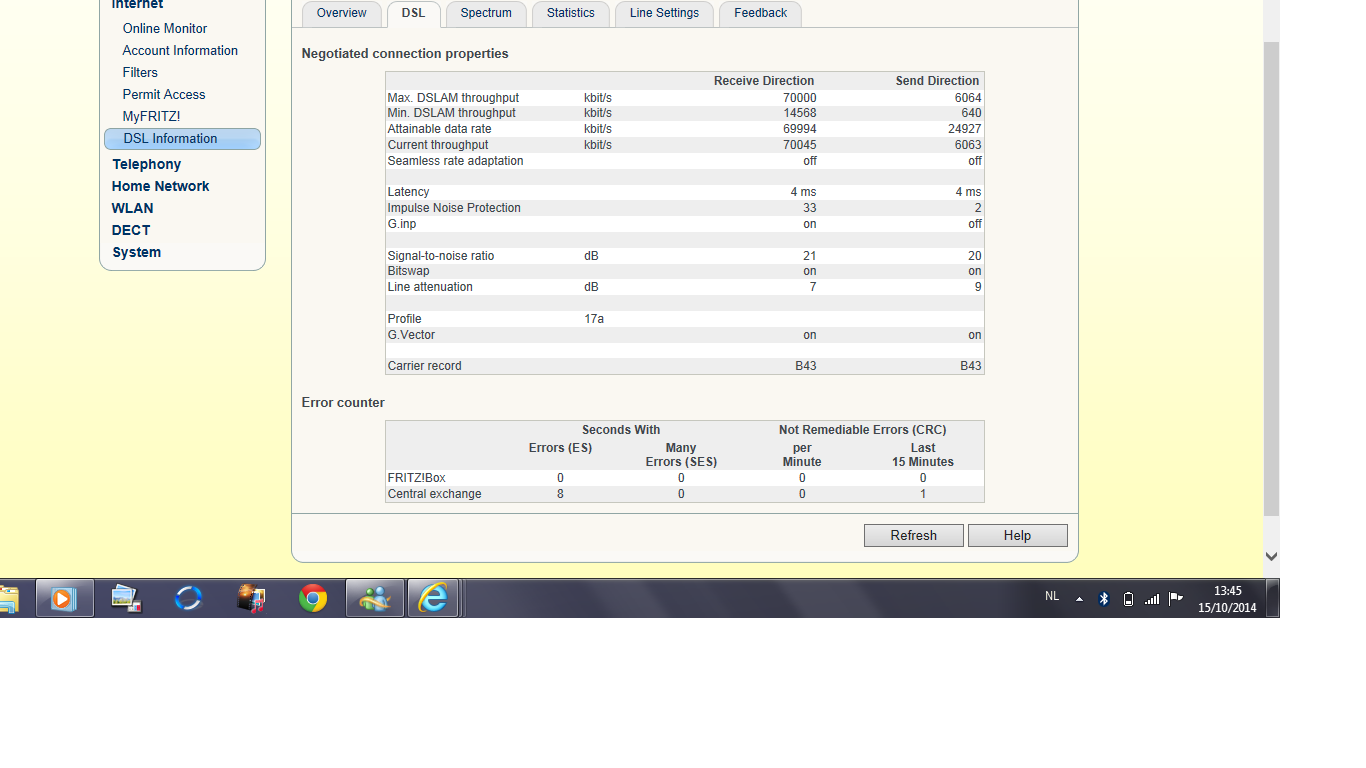Check the battery status tray icon

pos(1128,598)
